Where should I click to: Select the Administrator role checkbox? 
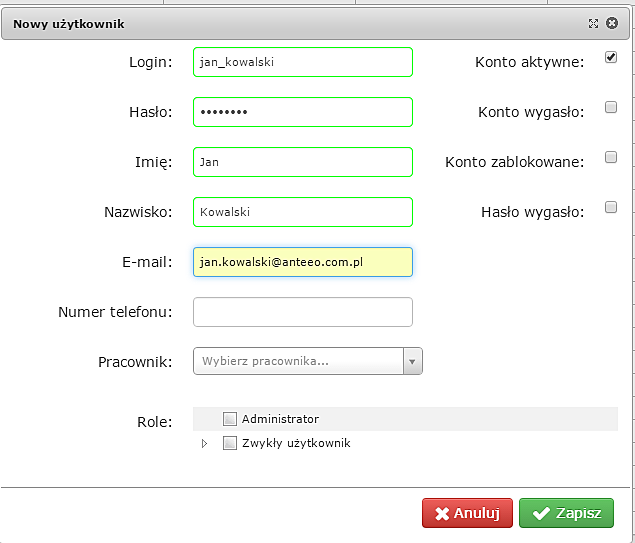click(230, 419)
